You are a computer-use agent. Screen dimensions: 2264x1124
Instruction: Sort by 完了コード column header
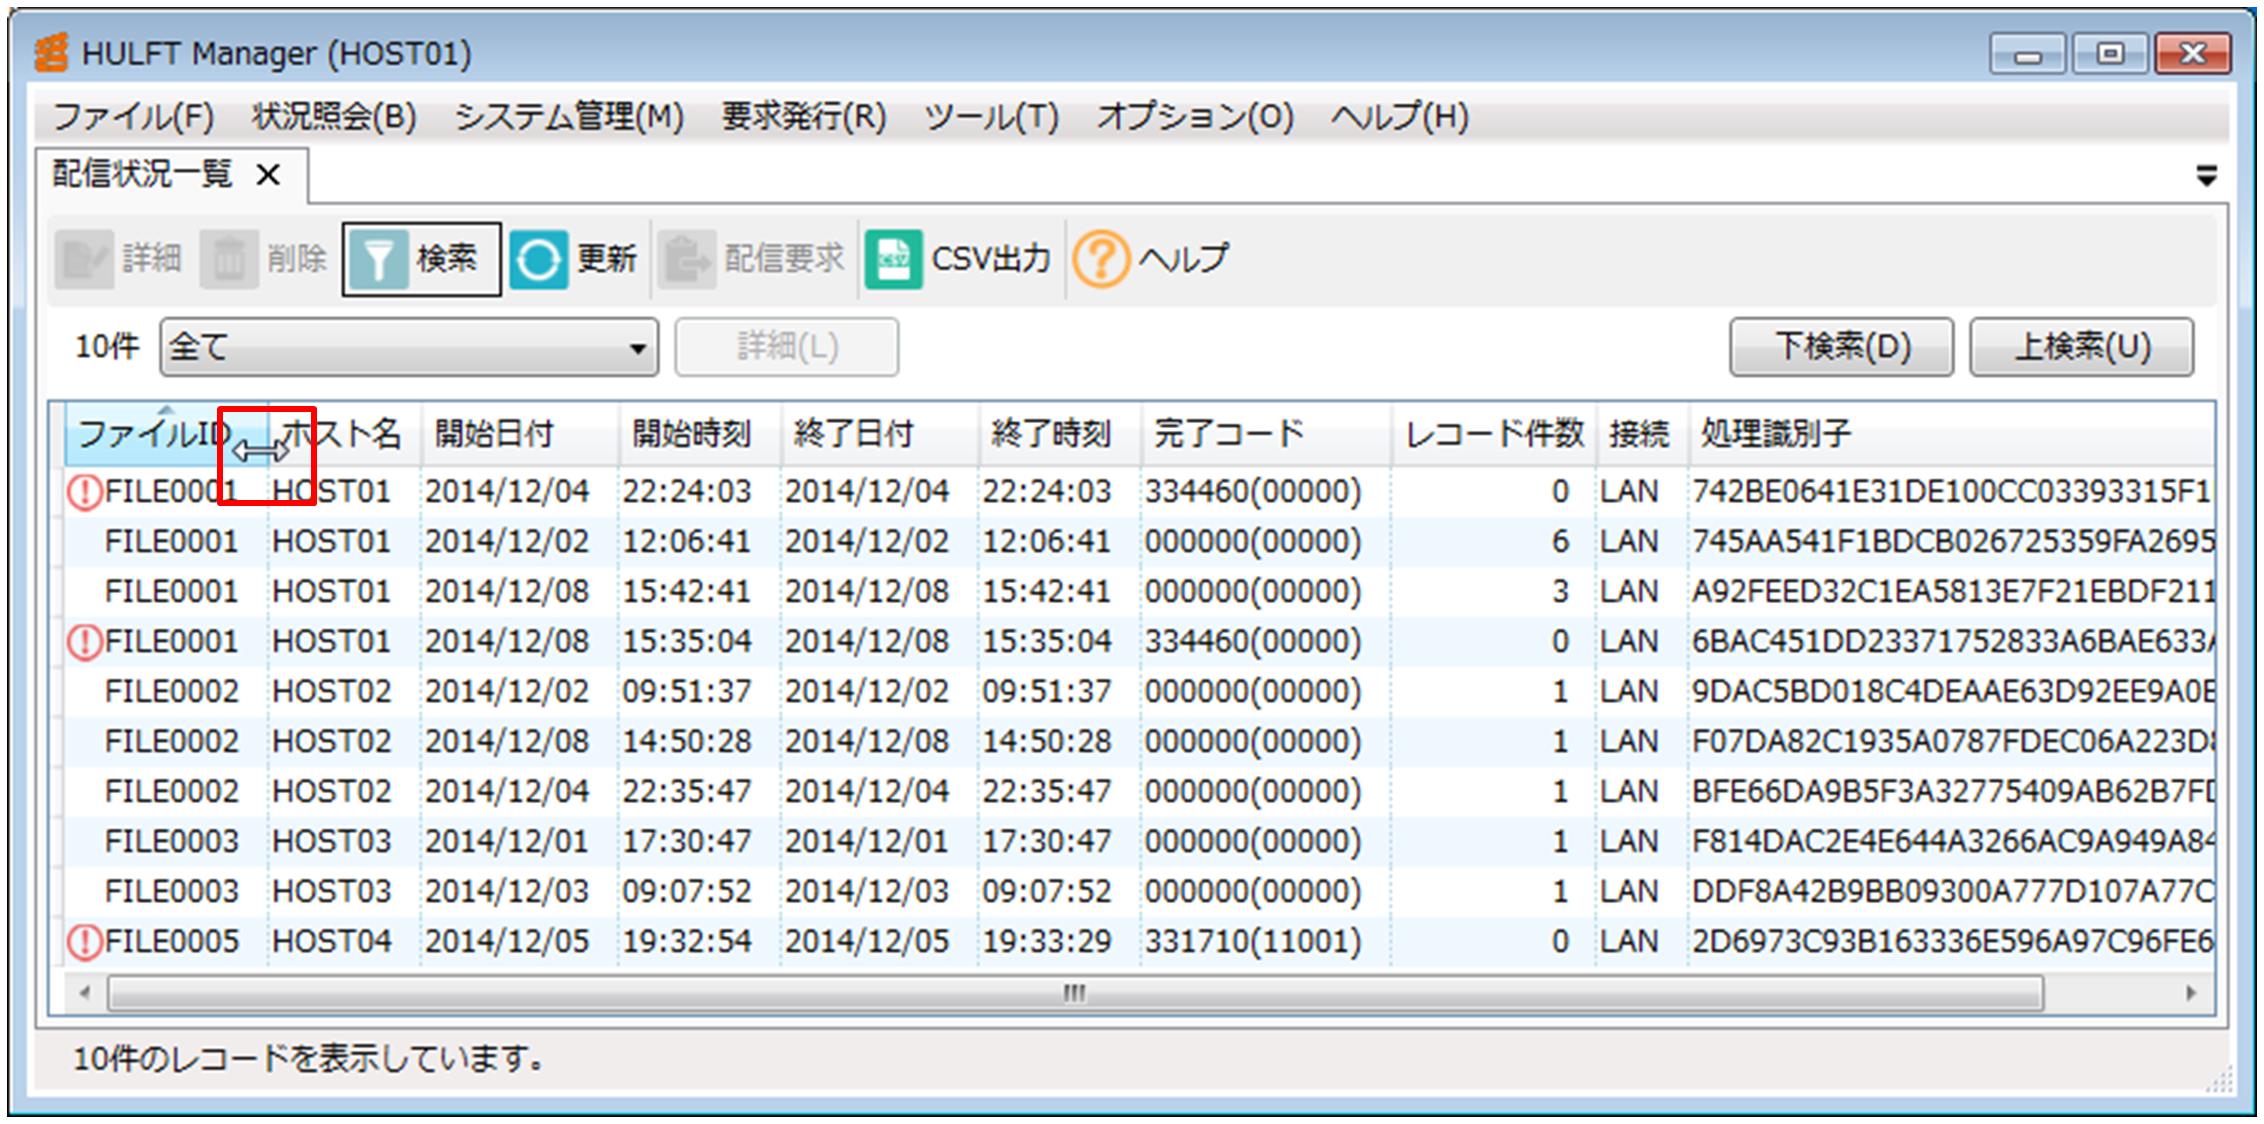tap(1266, 434)
